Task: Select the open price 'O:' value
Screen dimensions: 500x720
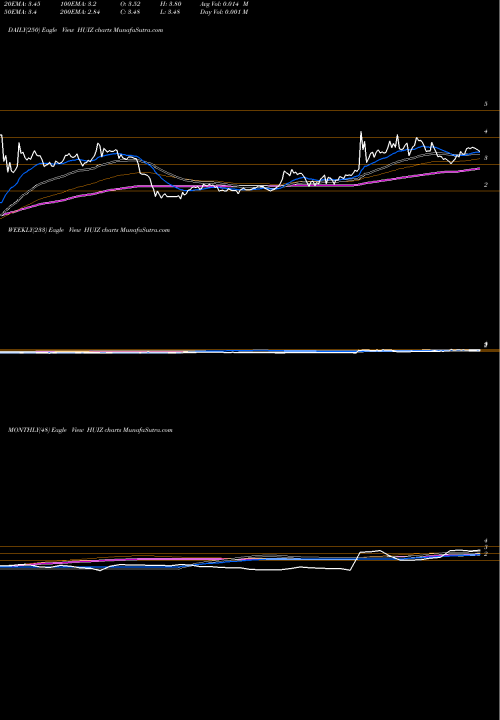Action: point(131,4)
